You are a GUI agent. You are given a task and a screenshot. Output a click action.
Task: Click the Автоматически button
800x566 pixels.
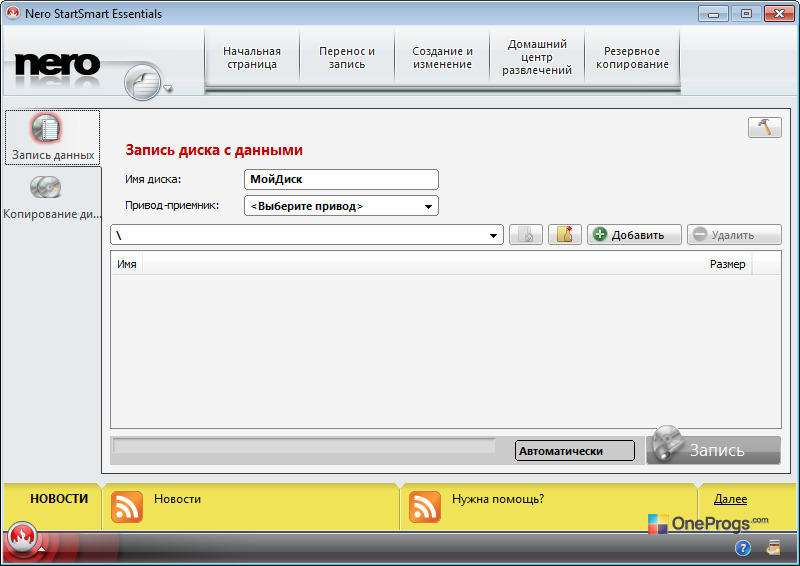point(575,451)
